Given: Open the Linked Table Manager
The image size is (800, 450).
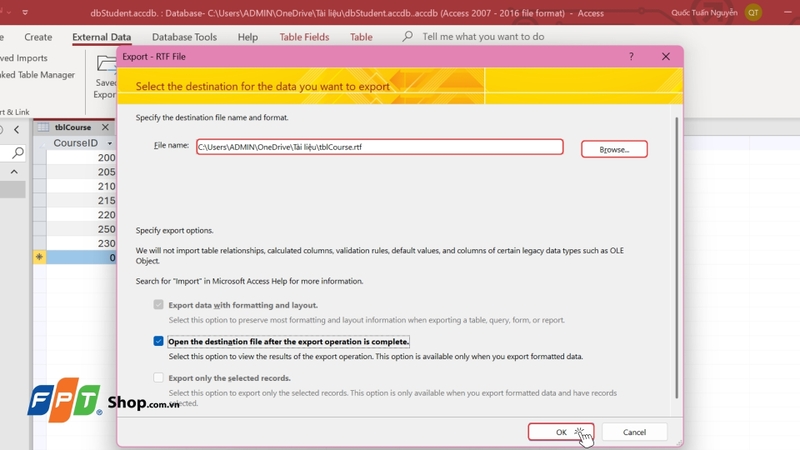Looking at the screenshot, I should click(37, 75).
